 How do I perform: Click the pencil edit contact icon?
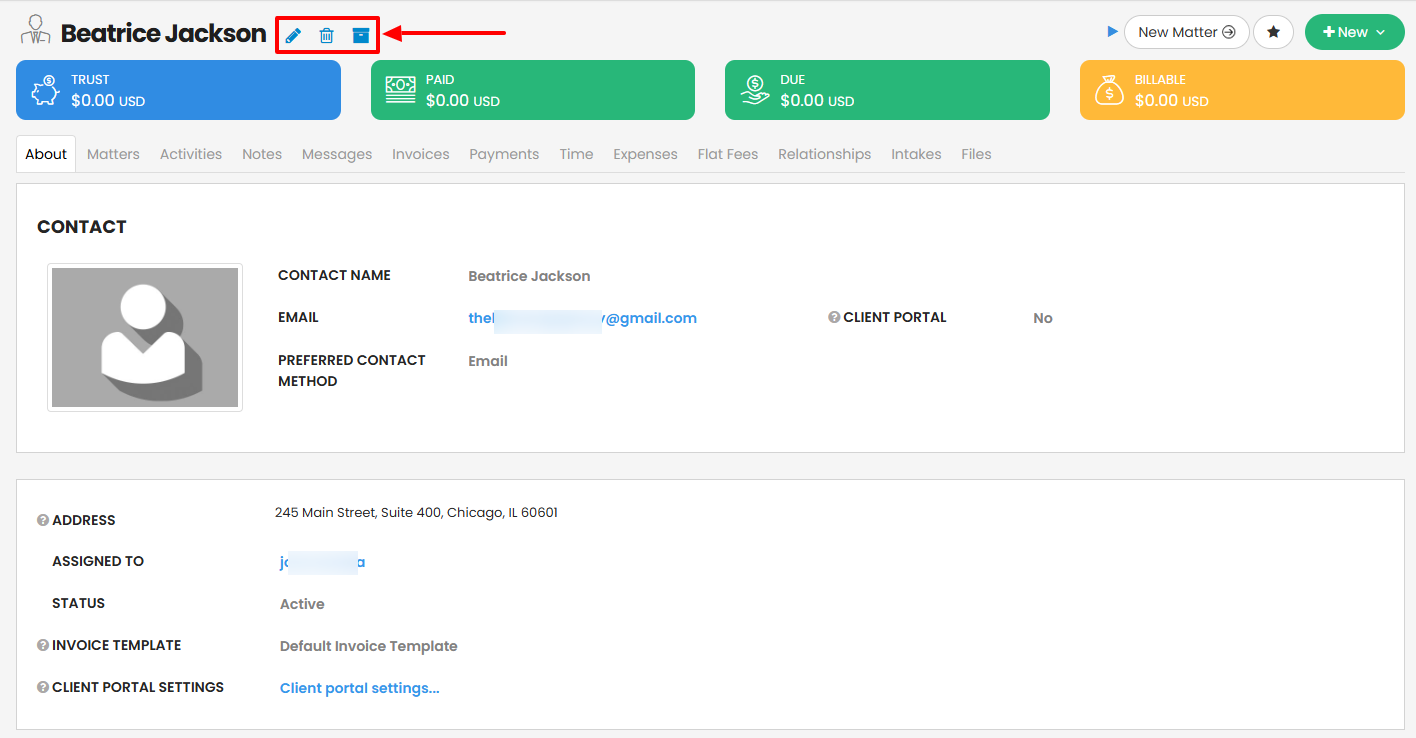coord(293,35)
